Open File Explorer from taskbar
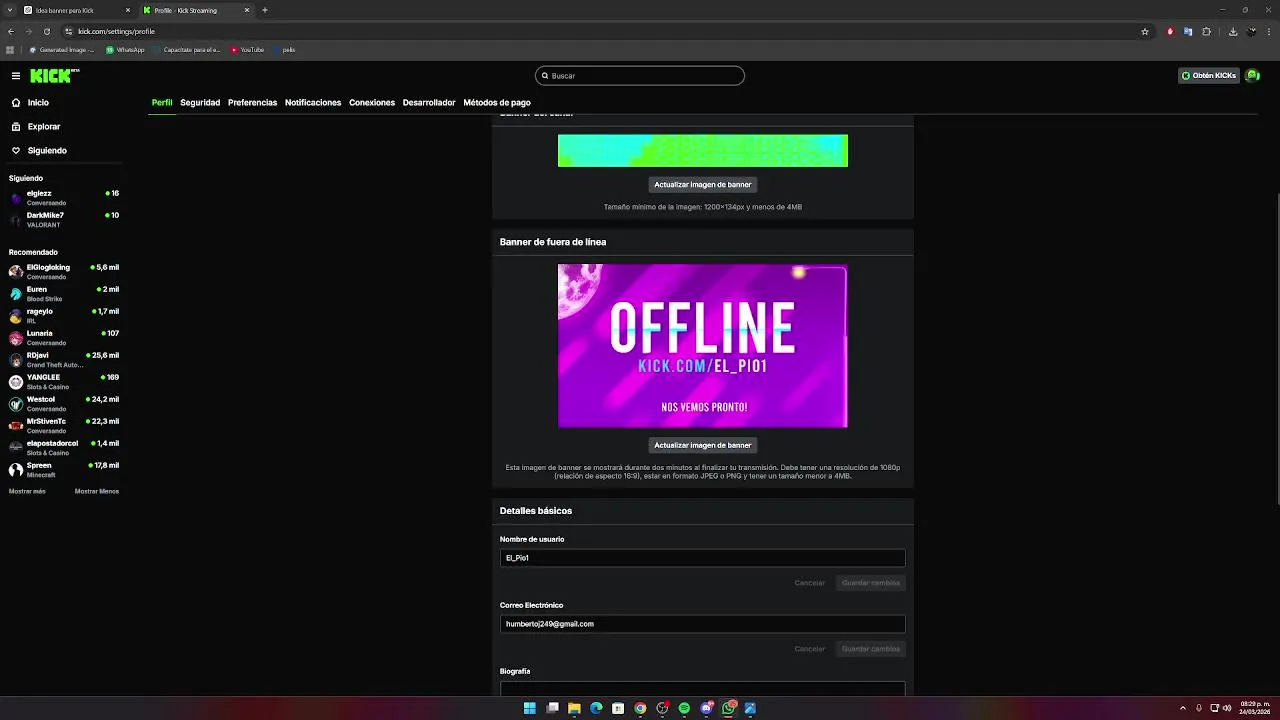Screen dimensions: 1280x720 click(x=574, y=708)
